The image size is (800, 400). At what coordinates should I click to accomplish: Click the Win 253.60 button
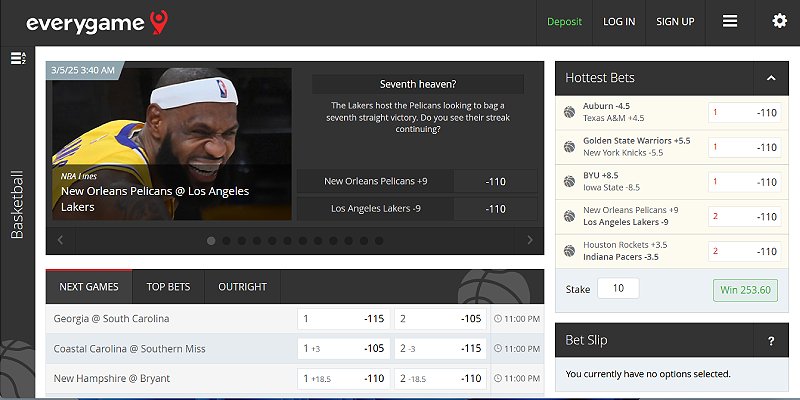click(x=745, y=290)
